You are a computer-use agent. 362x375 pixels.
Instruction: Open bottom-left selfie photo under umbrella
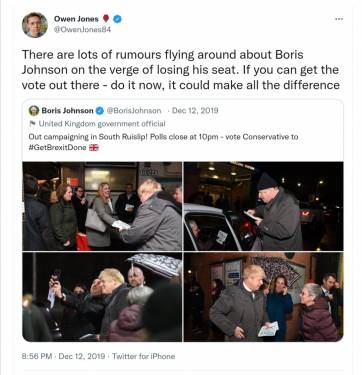(102, 297)
